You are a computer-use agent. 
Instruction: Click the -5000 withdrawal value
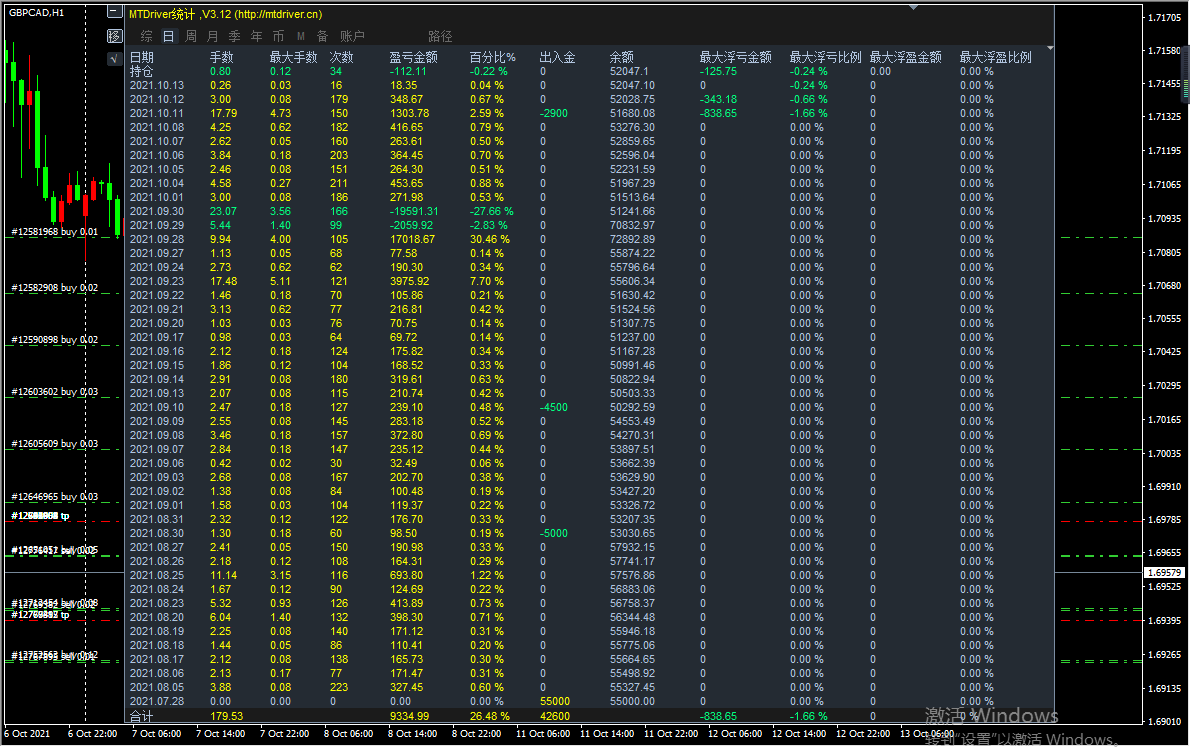pyautogui.click(x=554, y=533)
